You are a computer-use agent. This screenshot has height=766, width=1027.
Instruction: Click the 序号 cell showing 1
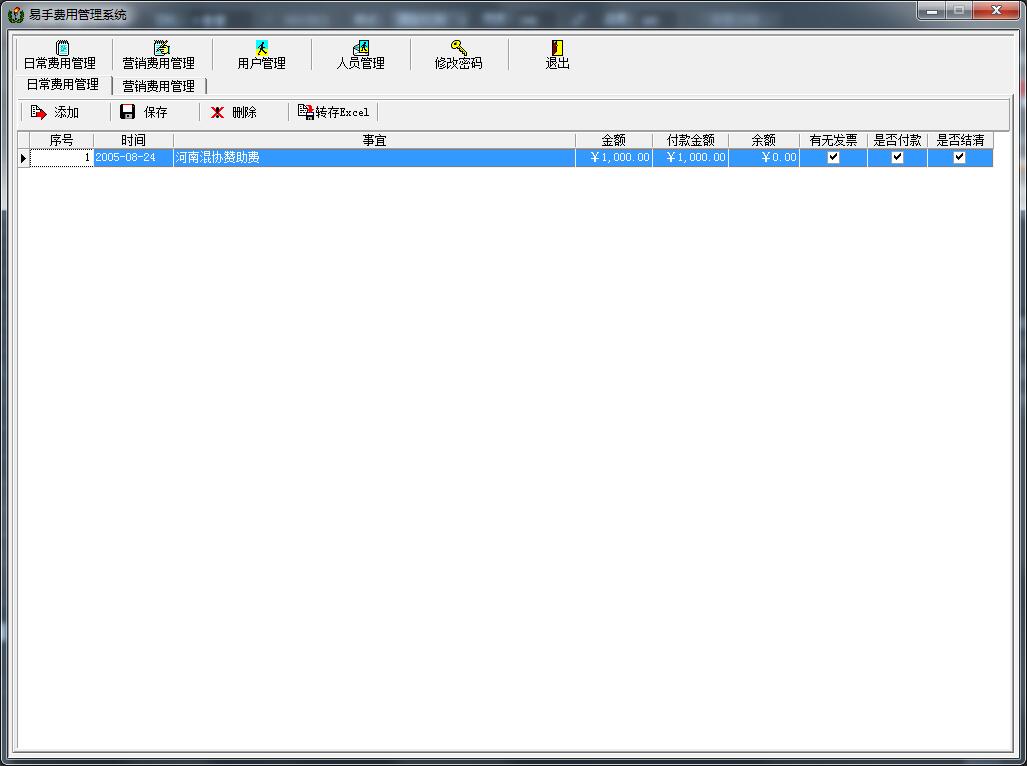point(62,158)
